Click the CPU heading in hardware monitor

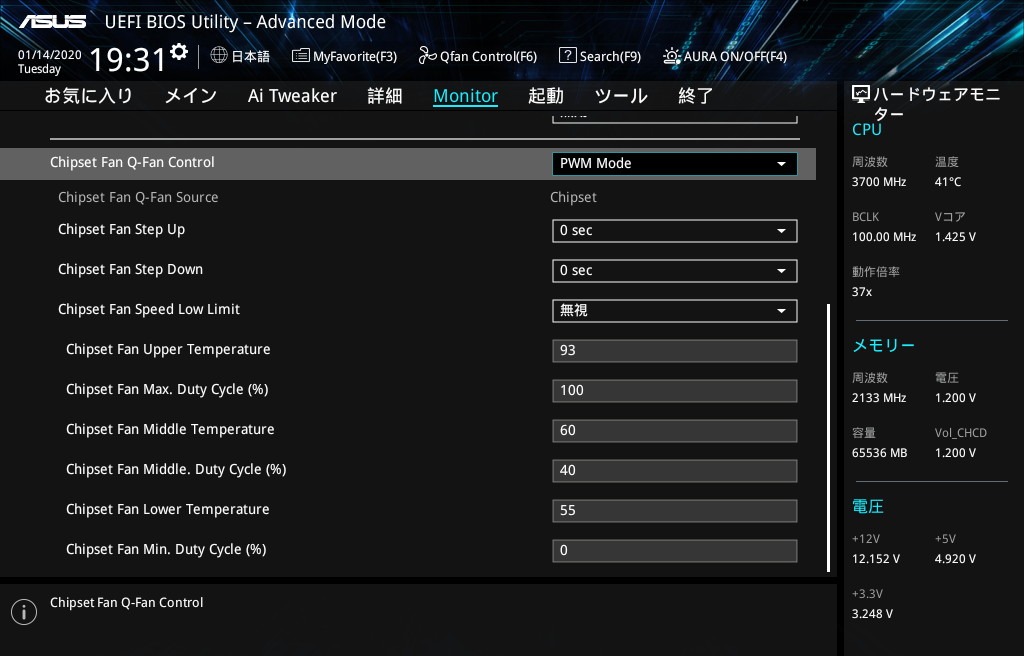tap(867, 129)
